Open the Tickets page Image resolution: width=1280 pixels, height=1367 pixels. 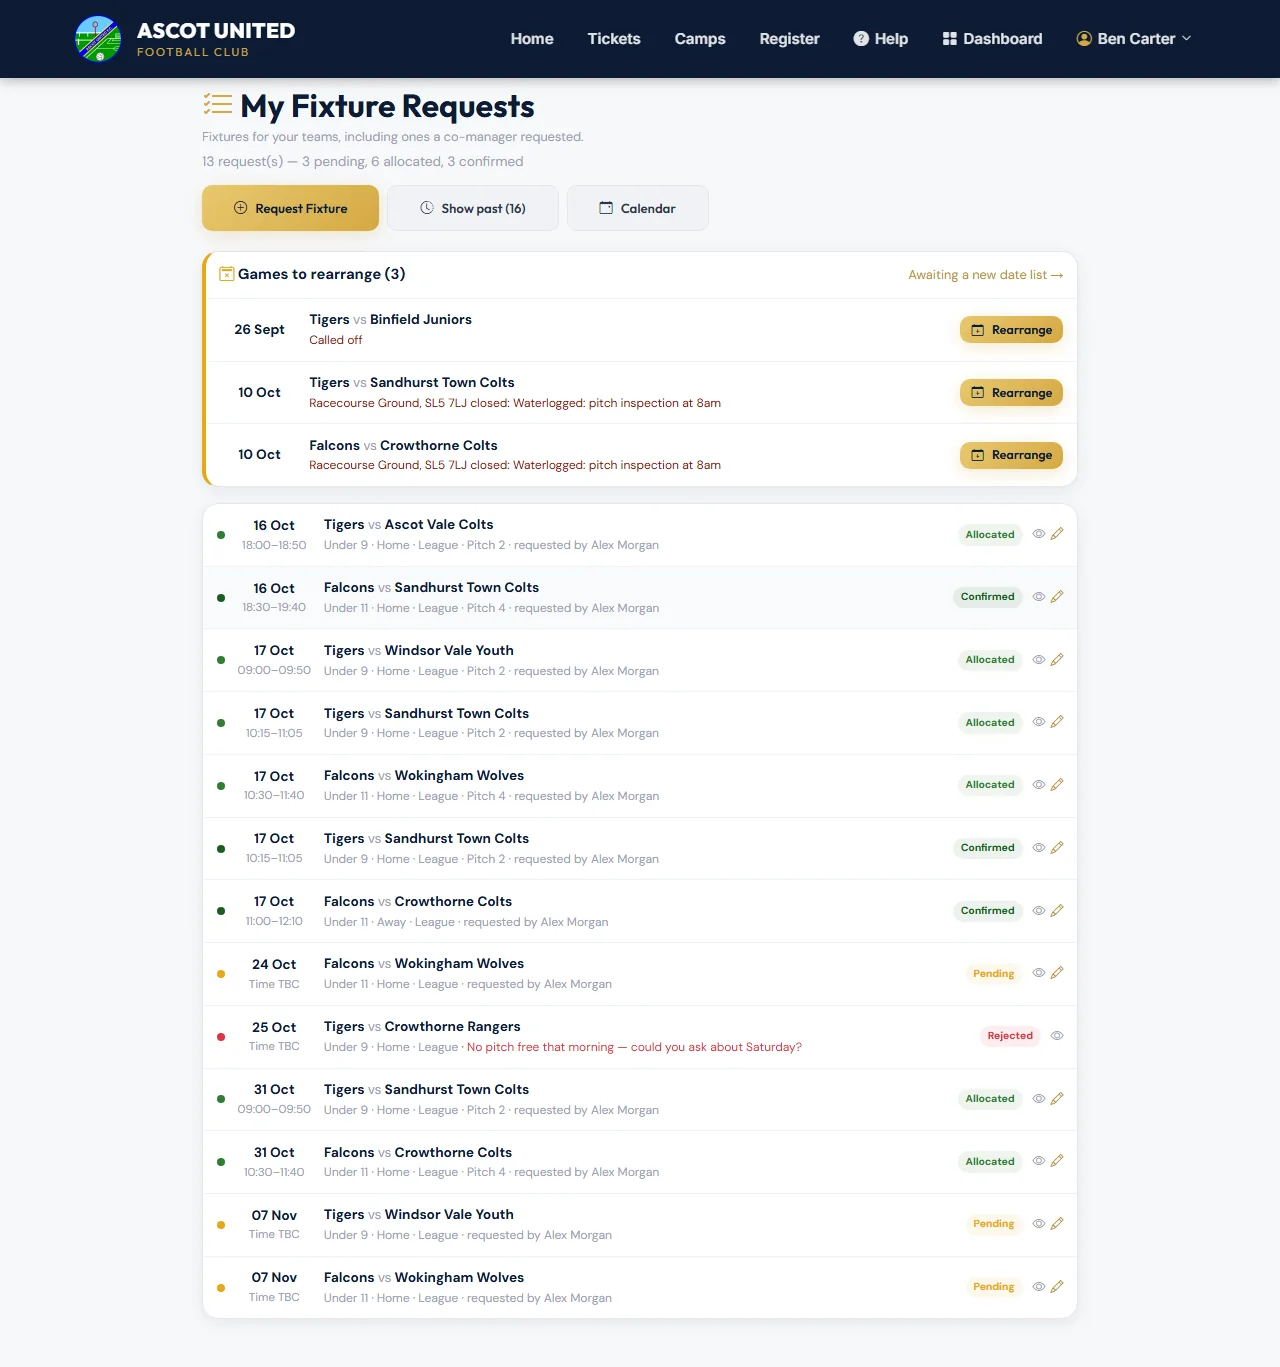tap(614, 39)
